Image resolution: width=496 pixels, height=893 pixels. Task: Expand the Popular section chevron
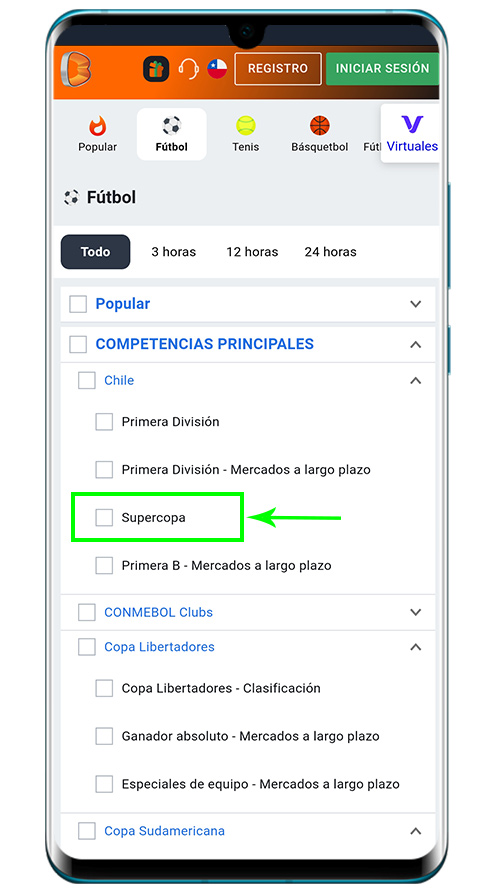(x=416, y=304)
